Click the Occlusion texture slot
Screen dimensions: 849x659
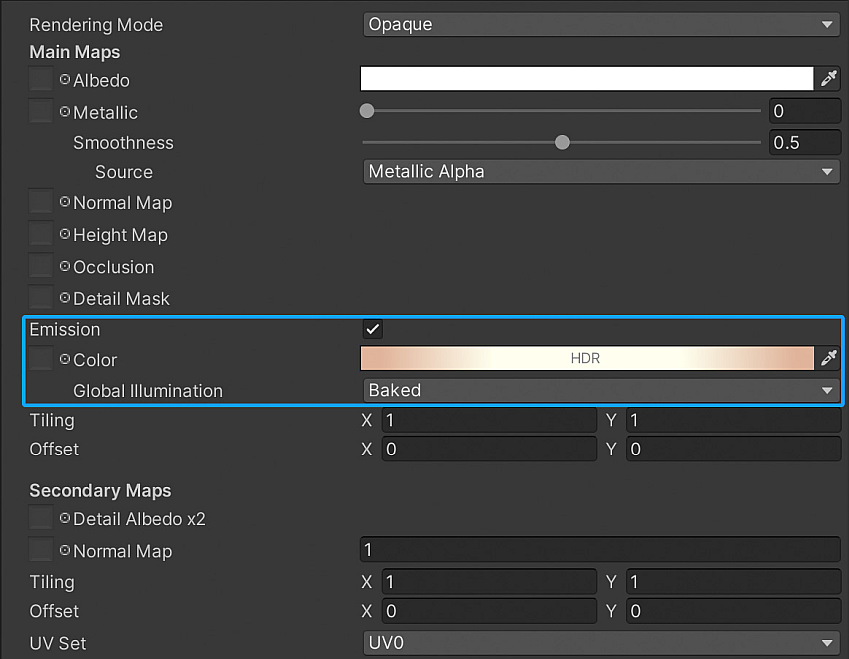[39, 266]
